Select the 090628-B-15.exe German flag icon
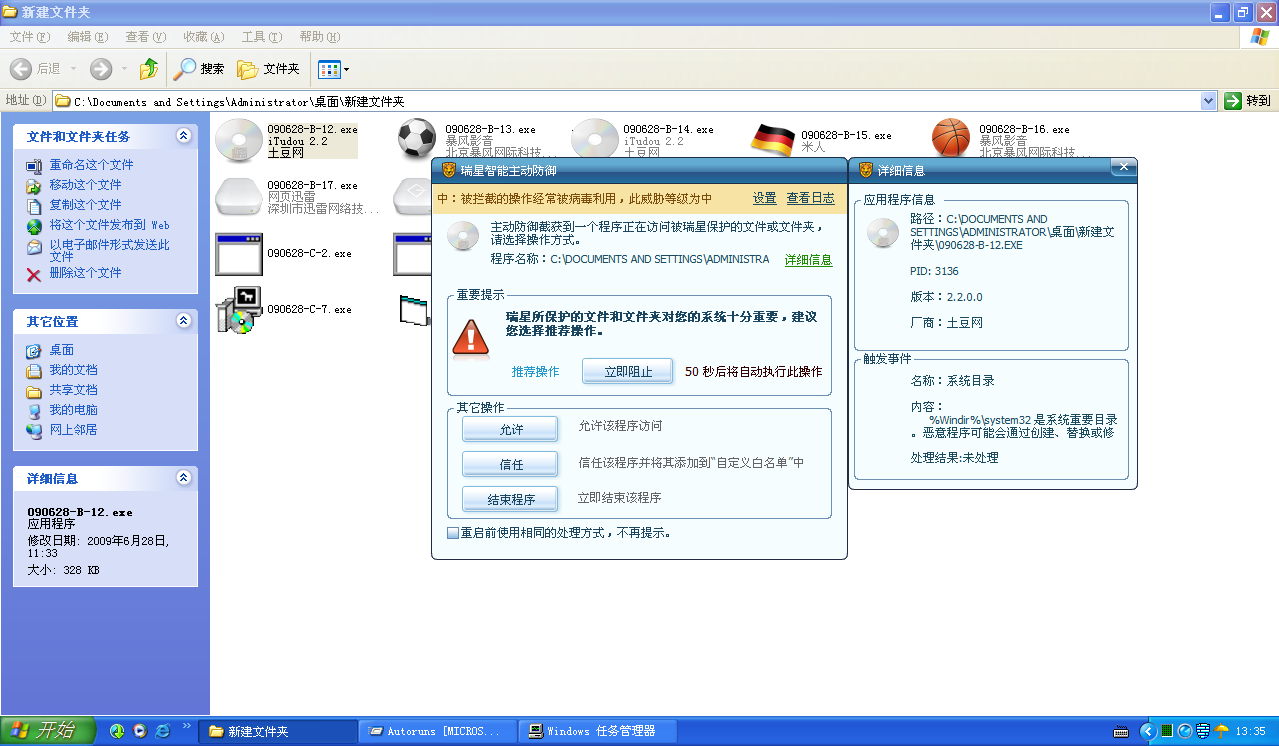 click(x=772, y=140)
